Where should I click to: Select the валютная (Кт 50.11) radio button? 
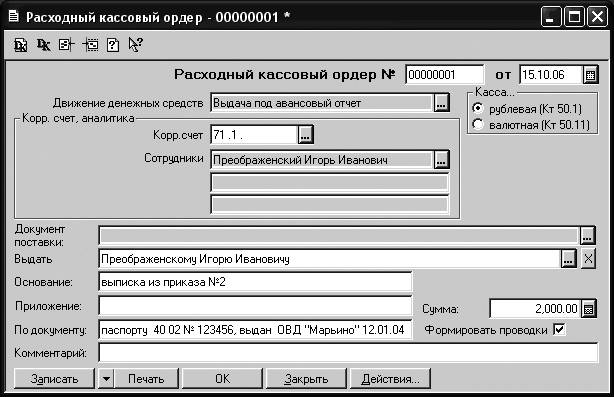(478, 125)
